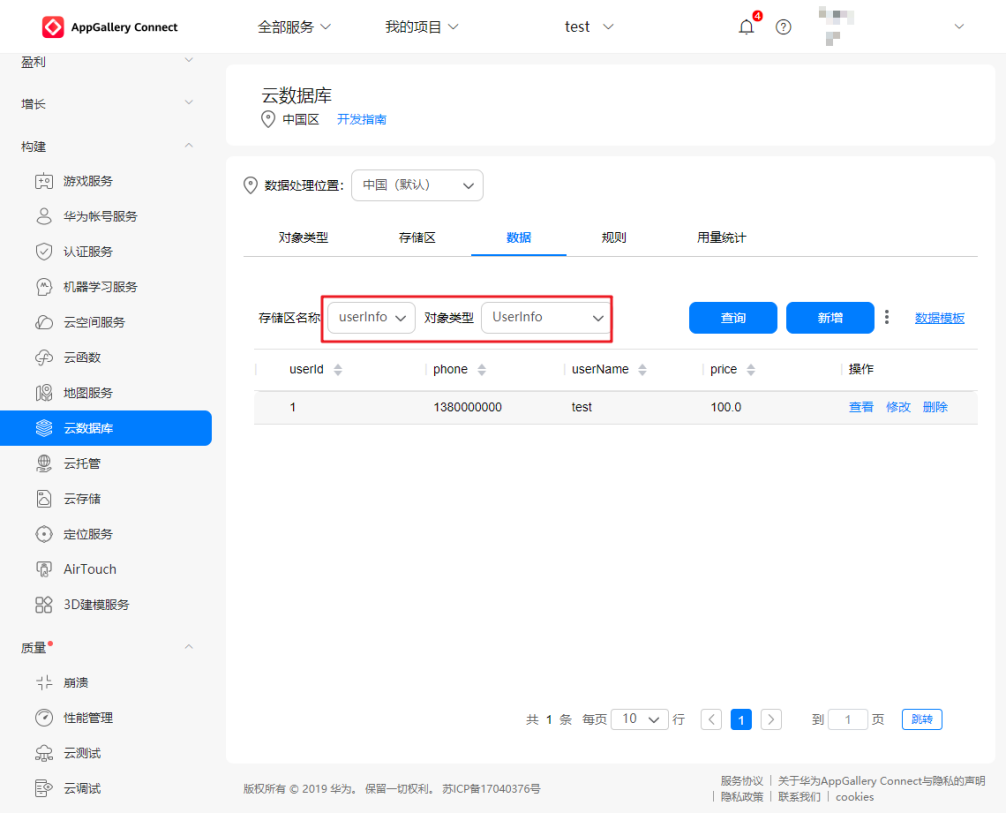The width and height of the screenshot is (1006, 813).
Task: Open the rows-per-page 10 dropdown
Action: 640,719
